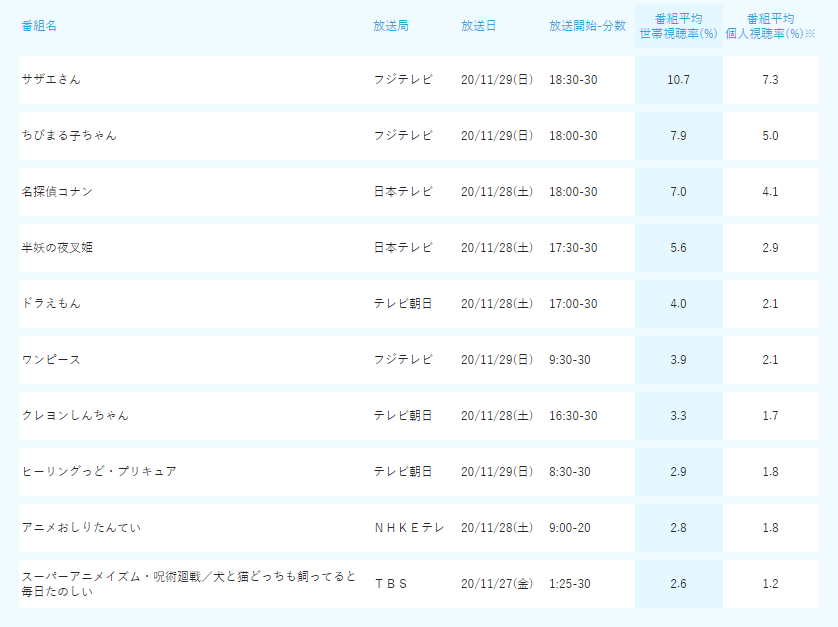Click the 放送開始-分数 column header
The height and width of the screenshot is (627, 838).
(x=587, y=26)
